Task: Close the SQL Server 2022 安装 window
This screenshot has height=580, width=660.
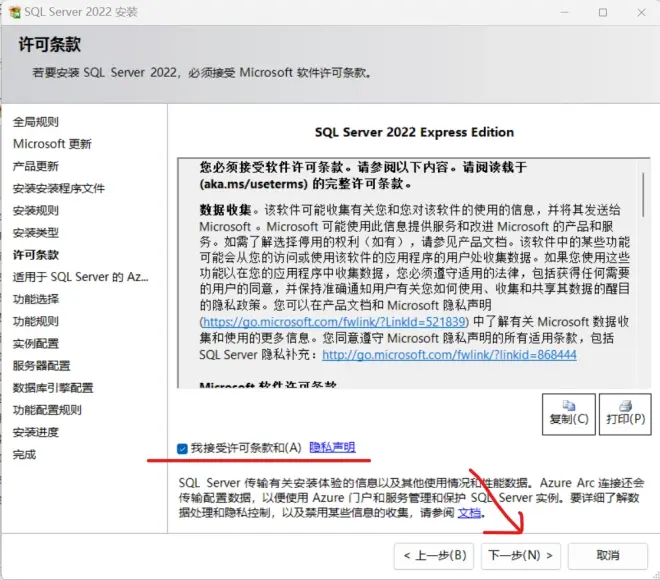Action: [x=641, y=12]
